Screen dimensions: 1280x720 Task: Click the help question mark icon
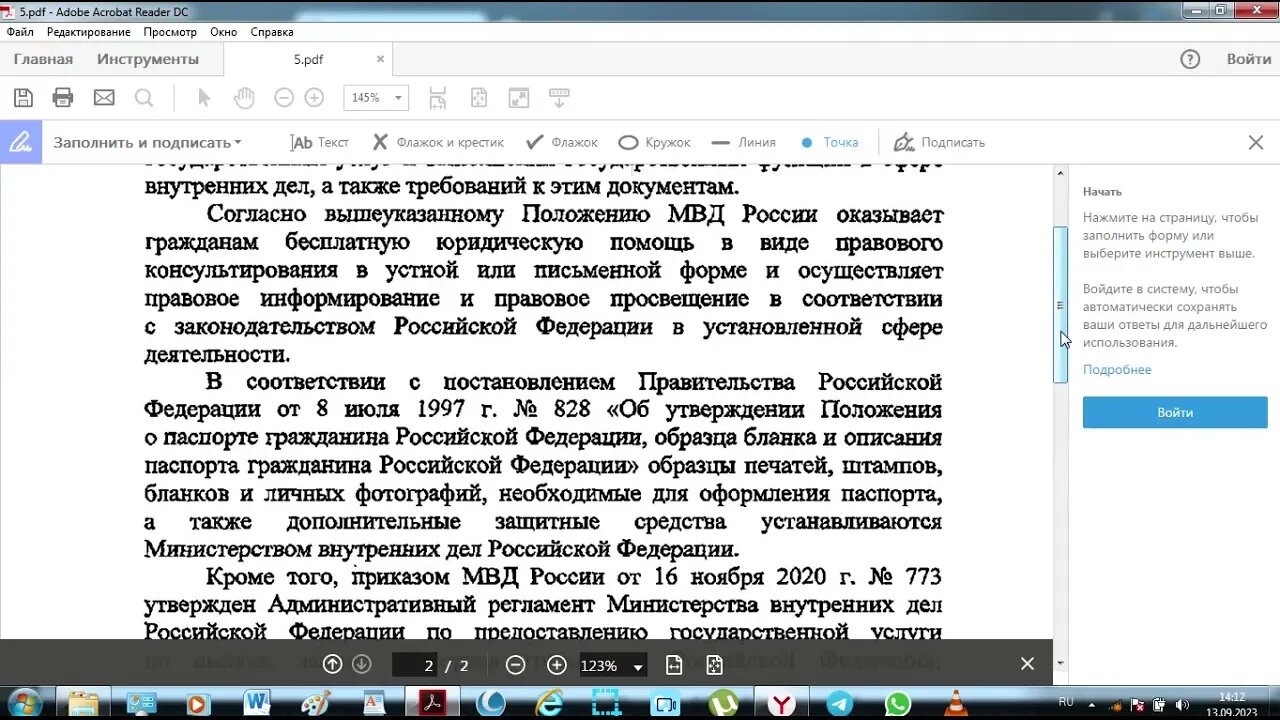point(1190,59)
